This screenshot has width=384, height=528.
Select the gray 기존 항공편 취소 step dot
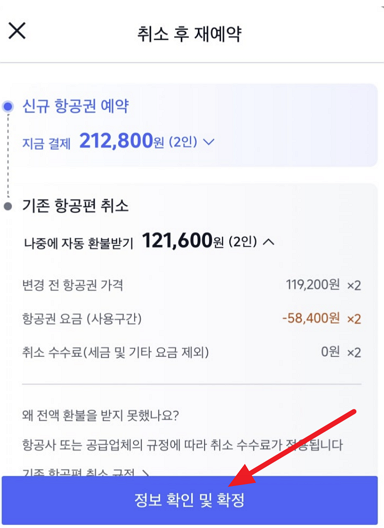(8, 206)
